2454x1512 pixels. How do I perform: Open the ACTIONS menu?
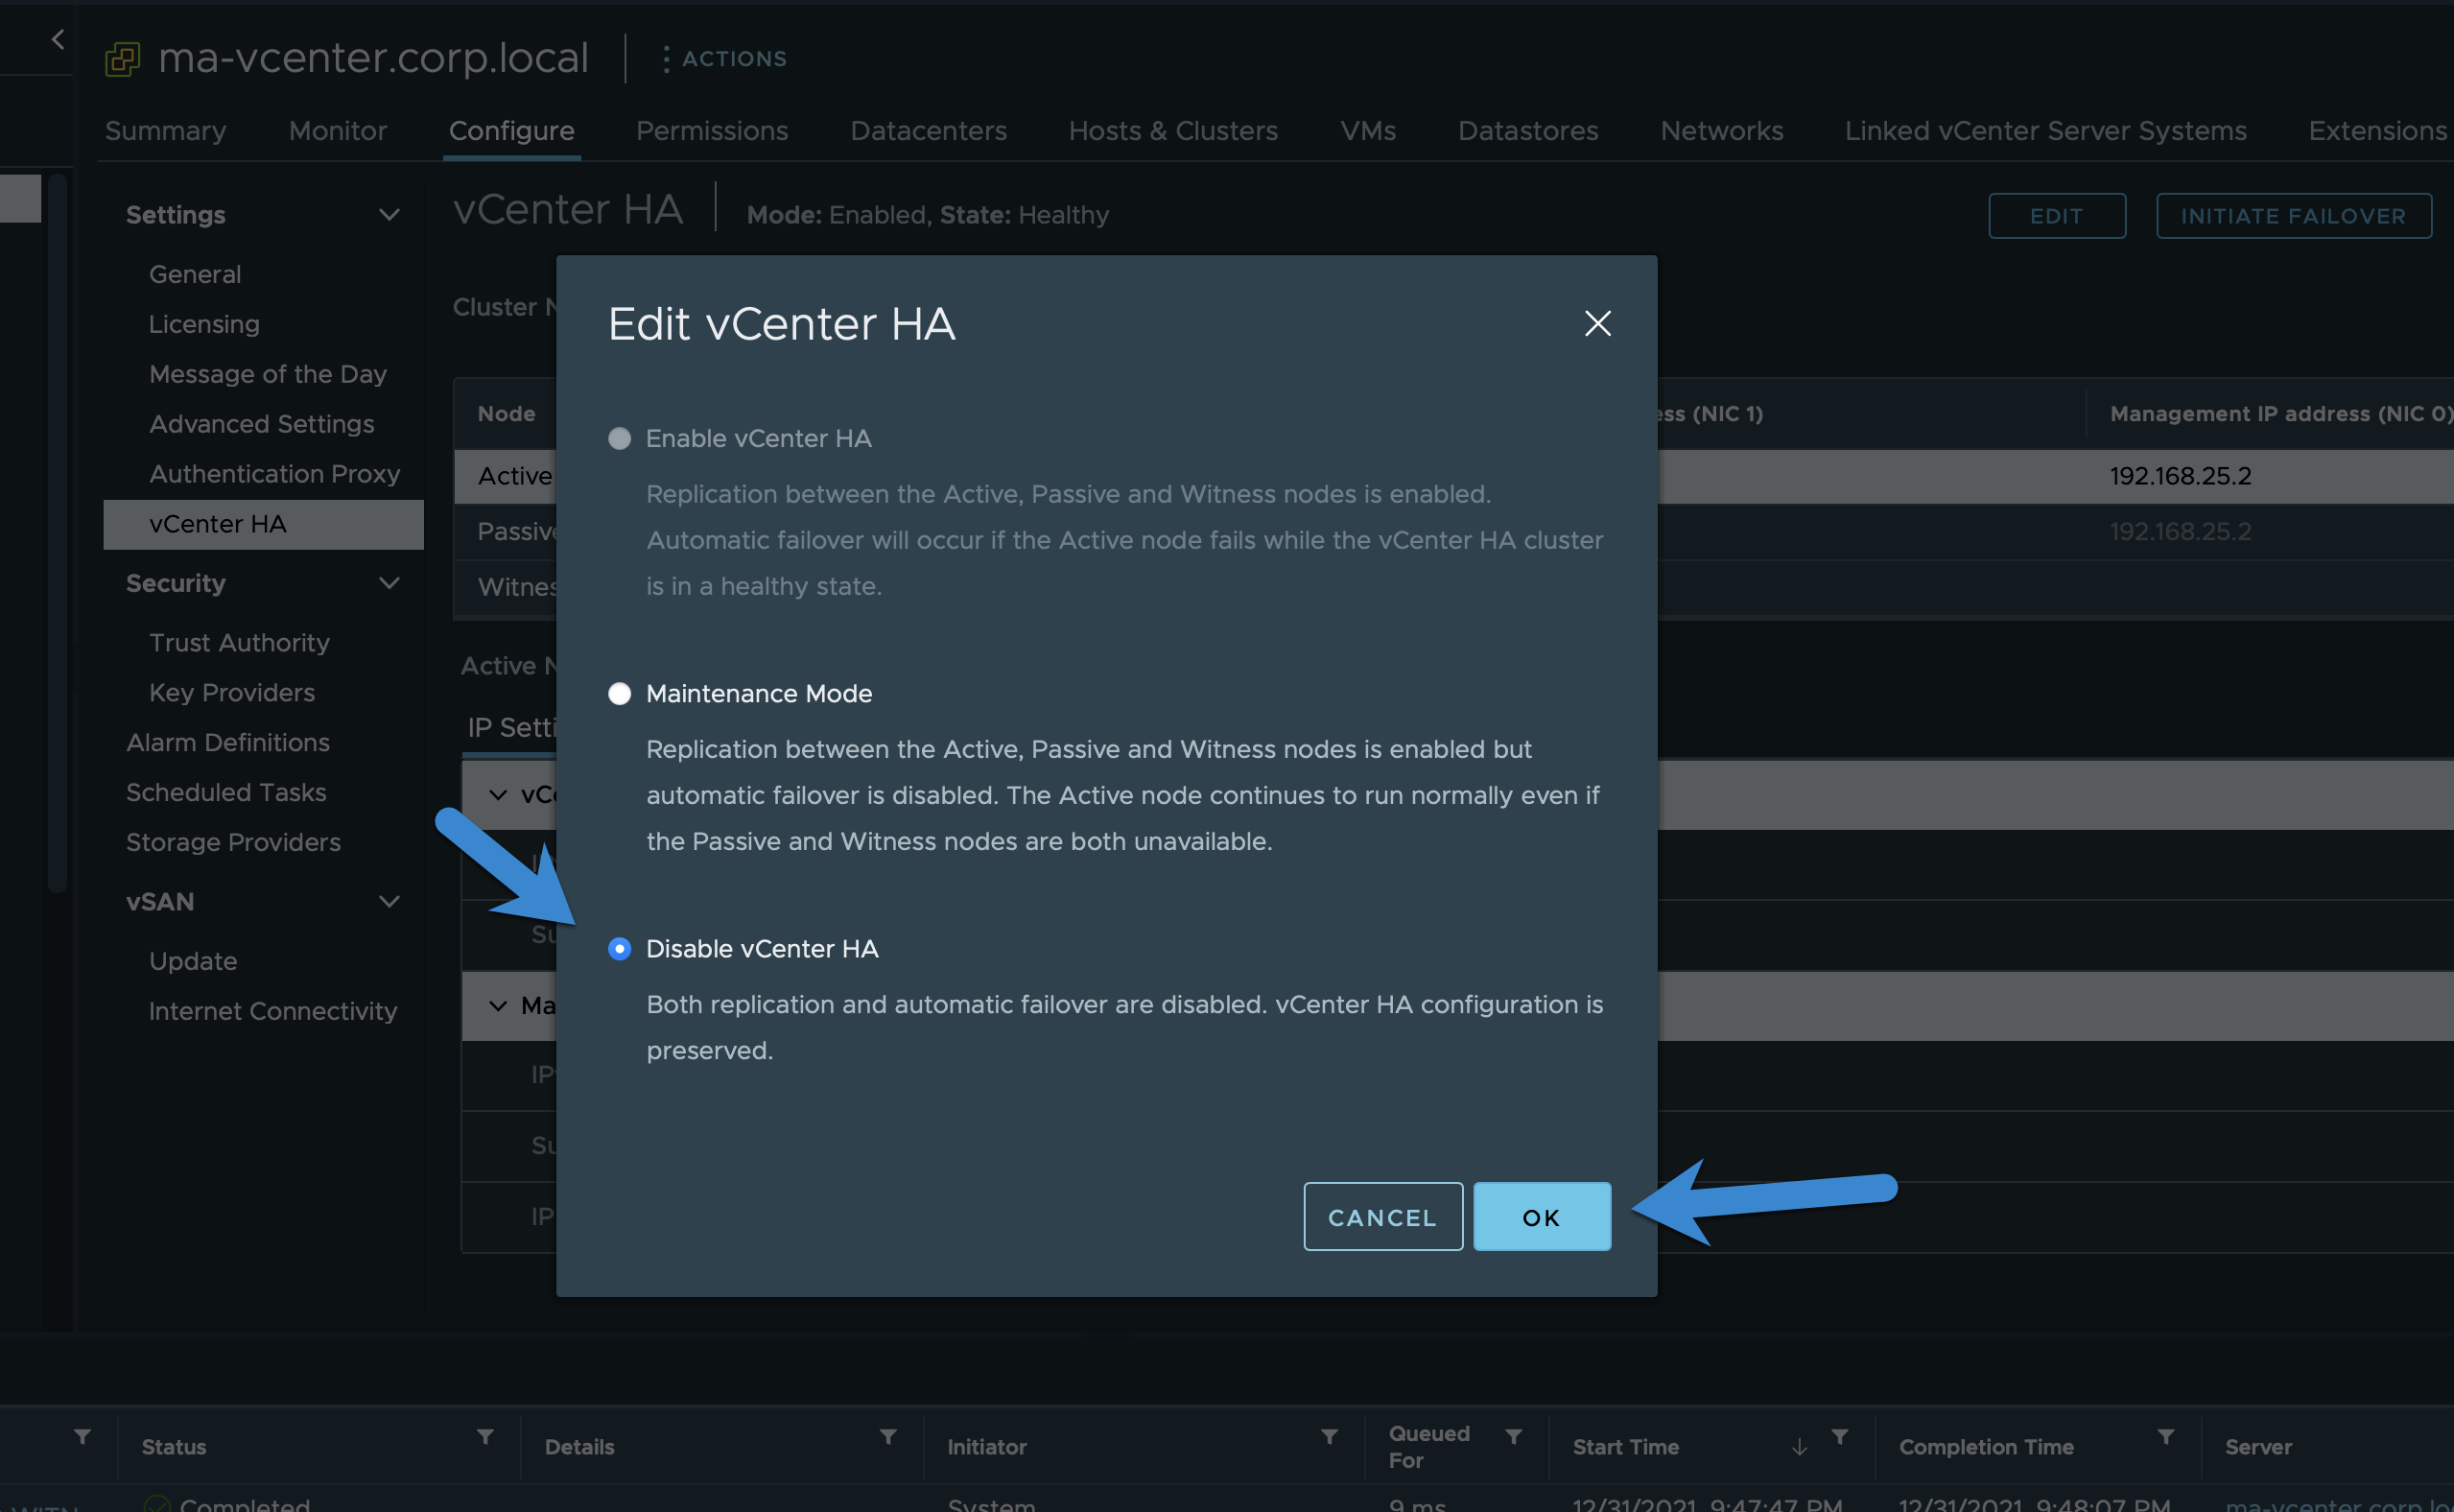725,59
